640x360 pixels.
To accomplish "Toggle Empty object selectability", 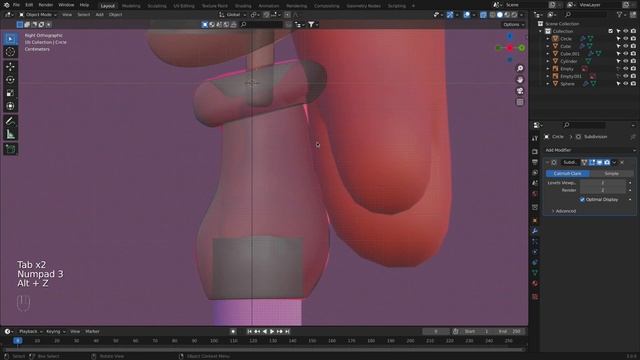I will (x=618, y=69).
